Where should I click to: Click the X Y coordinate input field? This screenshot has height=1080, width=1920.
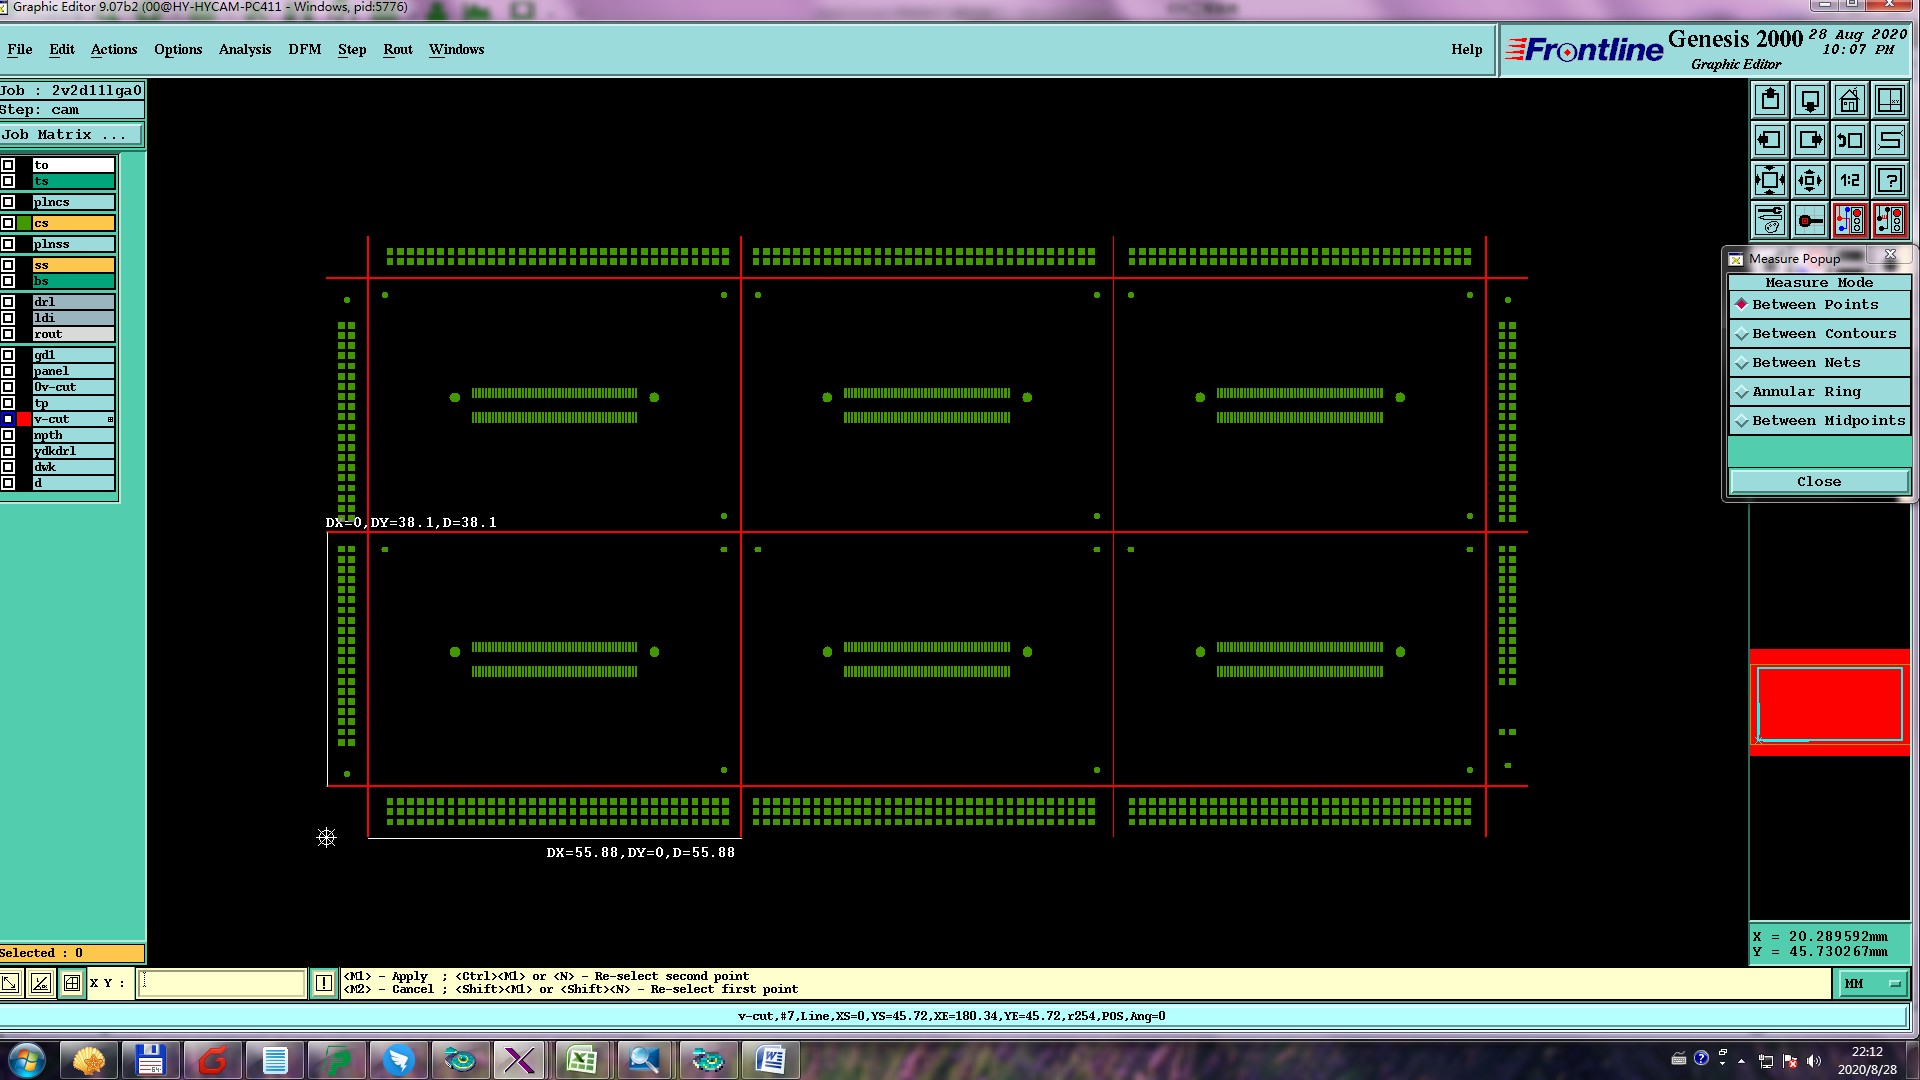(x=220, y=983)
